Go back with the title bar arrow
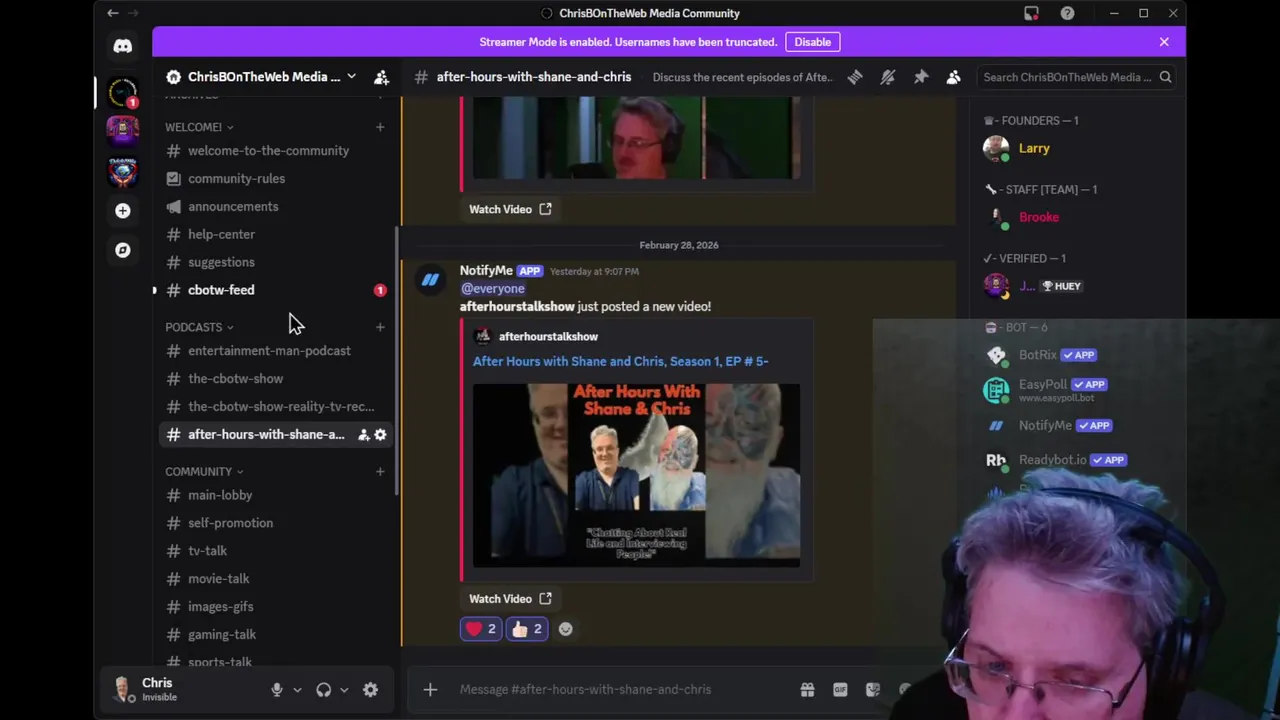Image resolution: width=1280 pixels, height=720 pixels. [113, 13]
